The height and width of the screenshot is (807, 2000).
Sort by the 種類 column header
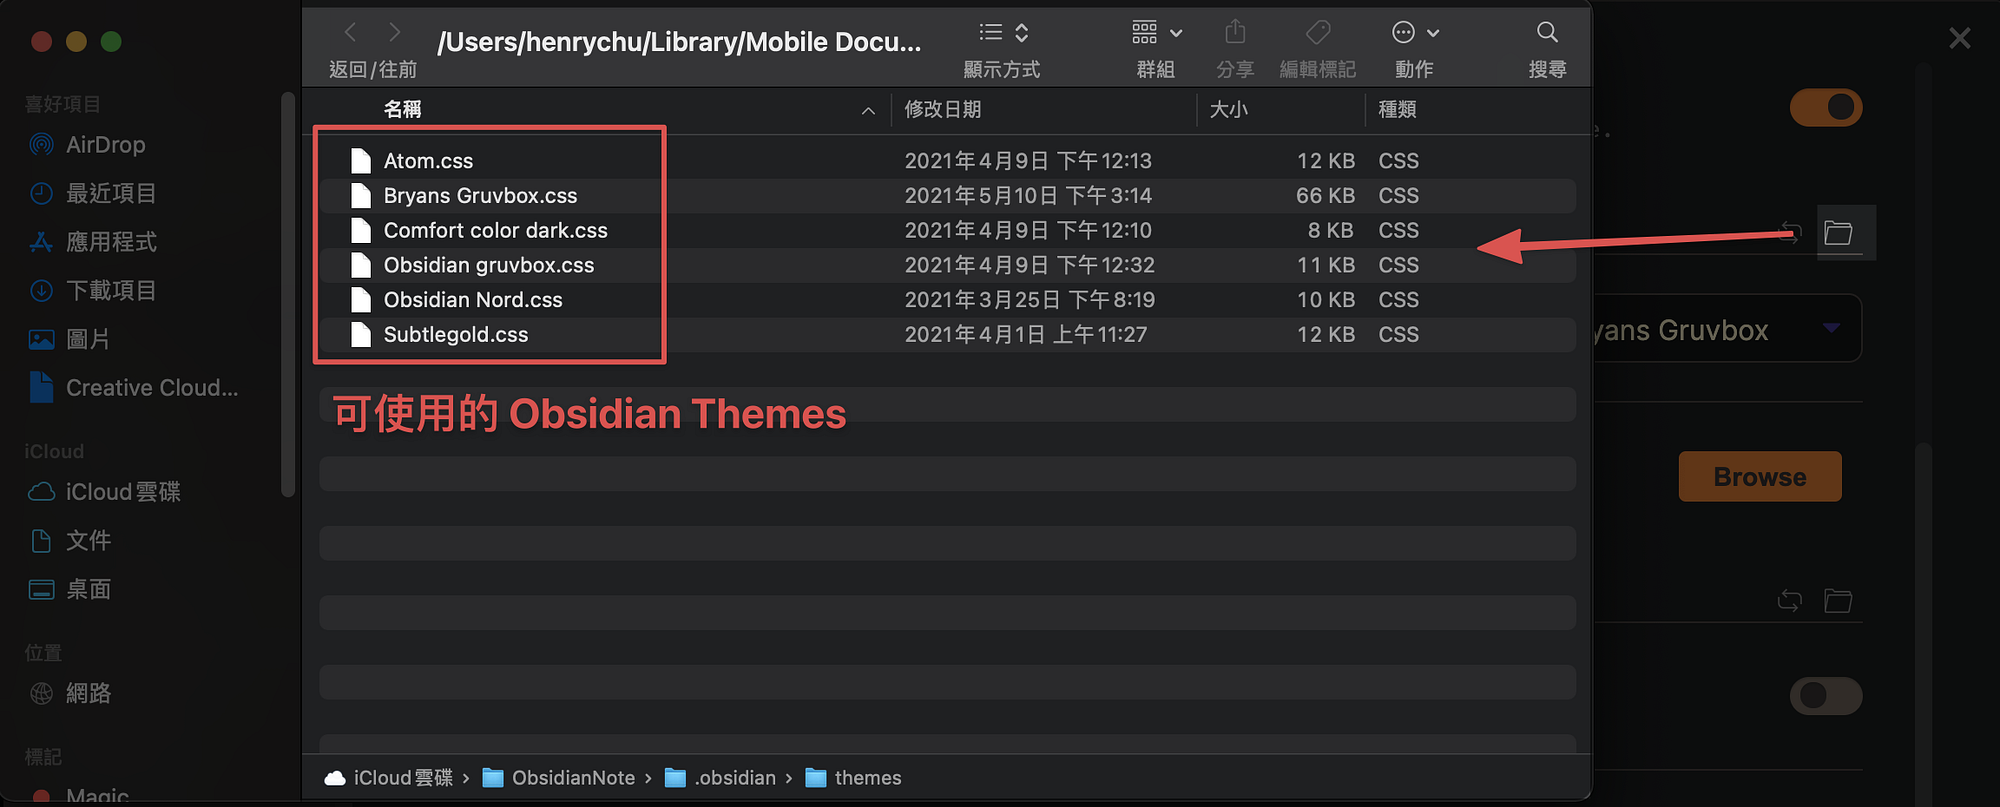1397,109
